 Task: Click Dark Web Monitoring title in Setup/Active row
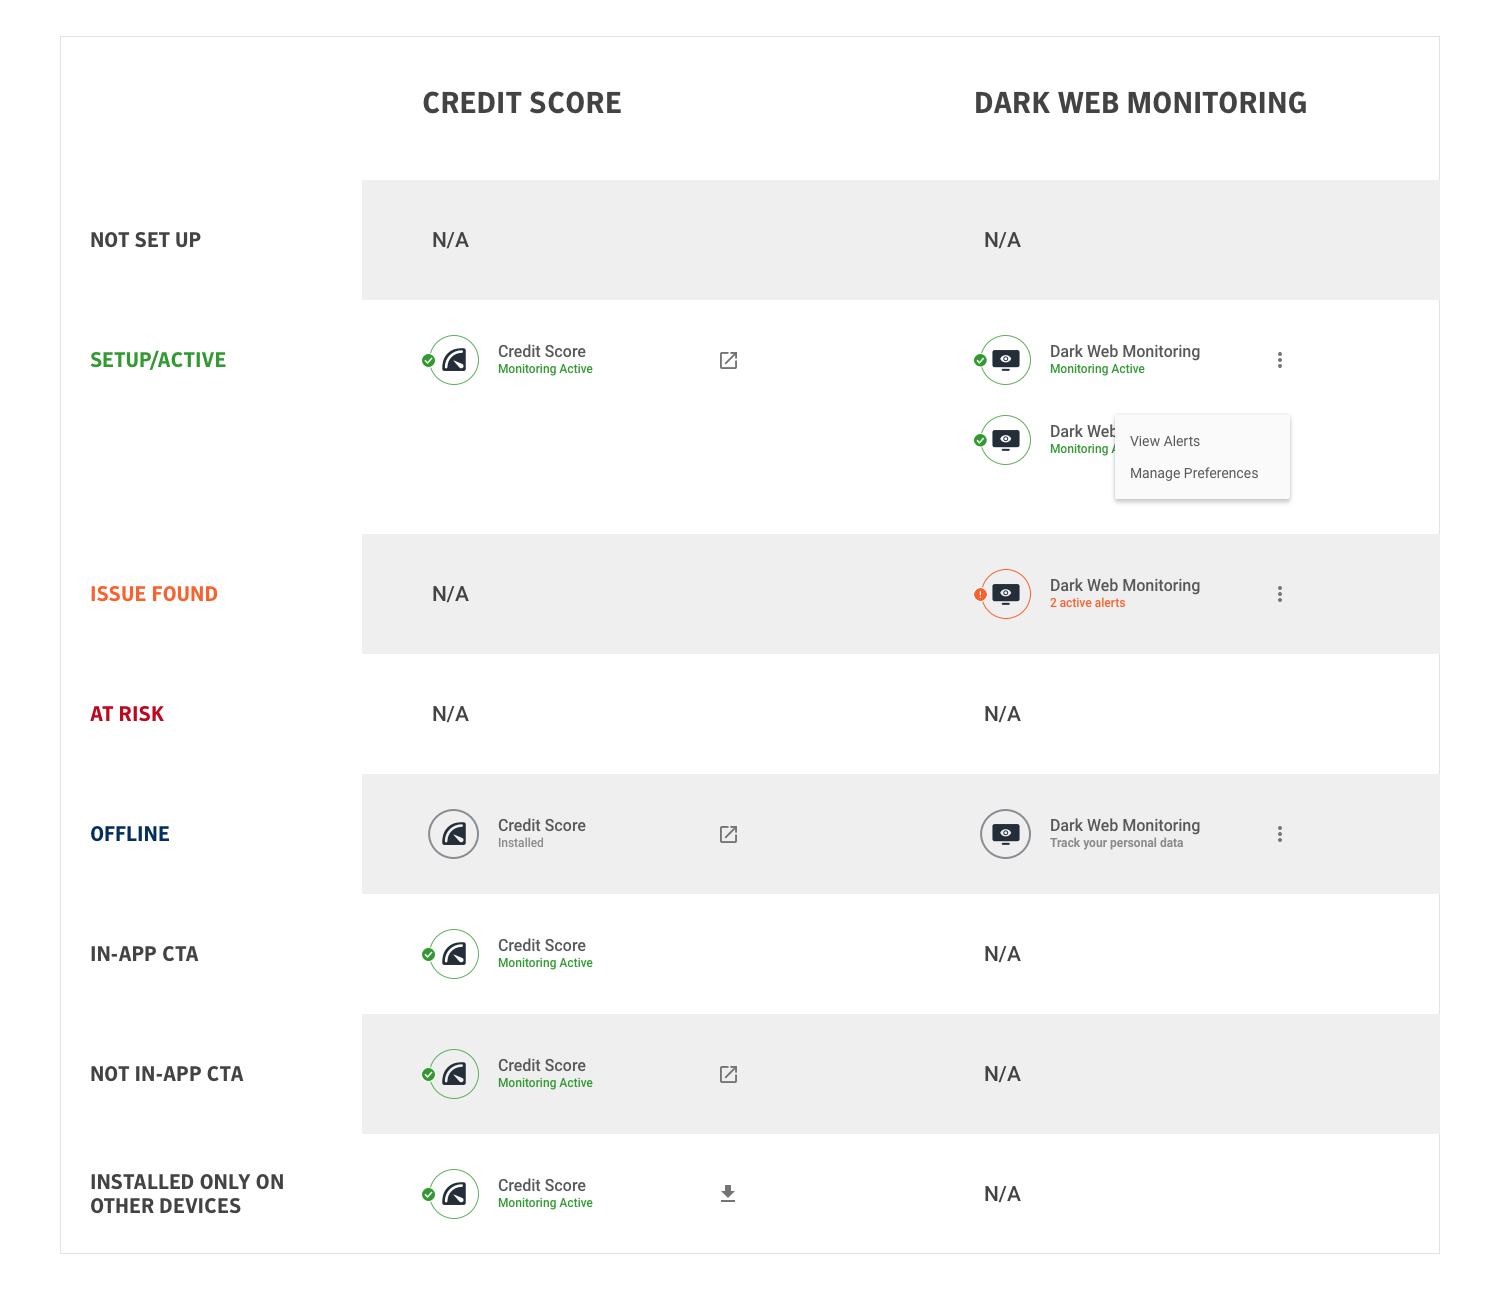[1124, 351]
